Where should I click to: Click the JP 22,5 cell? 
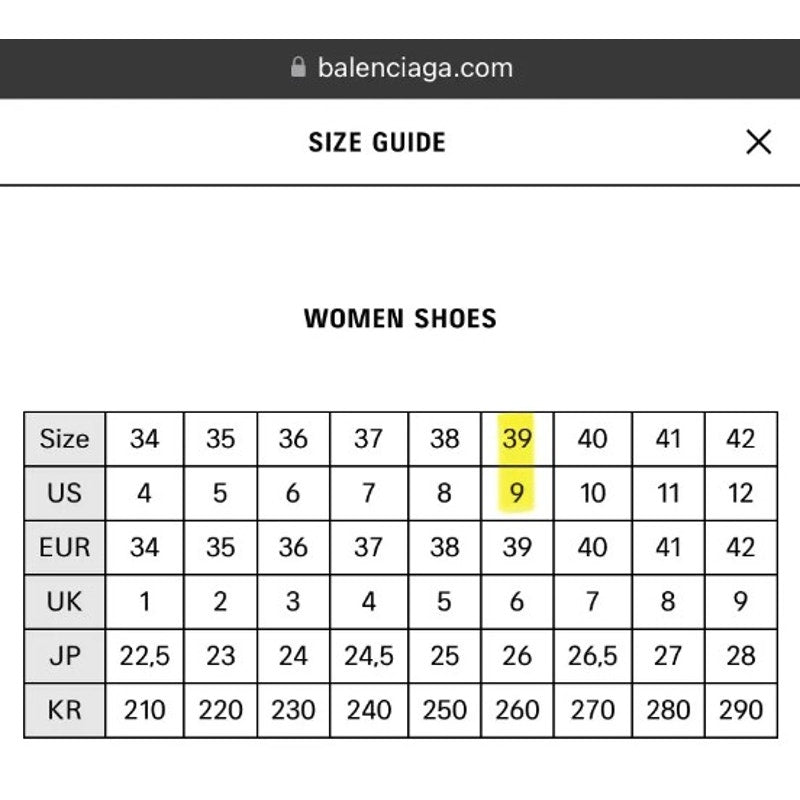point(144,656)
